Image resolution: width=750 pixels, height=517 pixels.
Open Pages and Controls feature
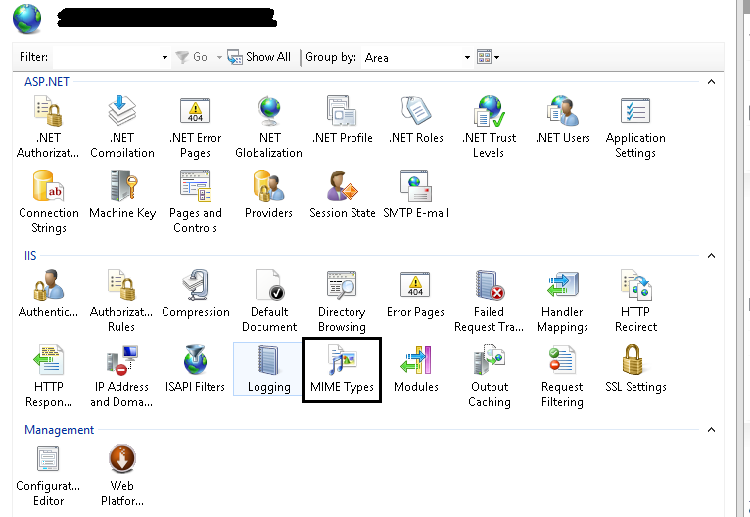(x=195, y=202)
